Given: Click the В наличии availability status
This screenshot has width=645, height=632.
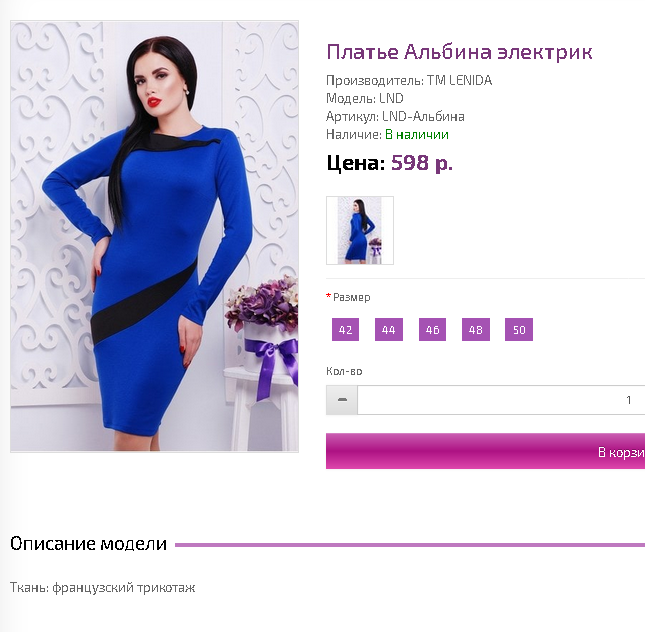Looking at the screenshot, I should [x=417, y=135].
